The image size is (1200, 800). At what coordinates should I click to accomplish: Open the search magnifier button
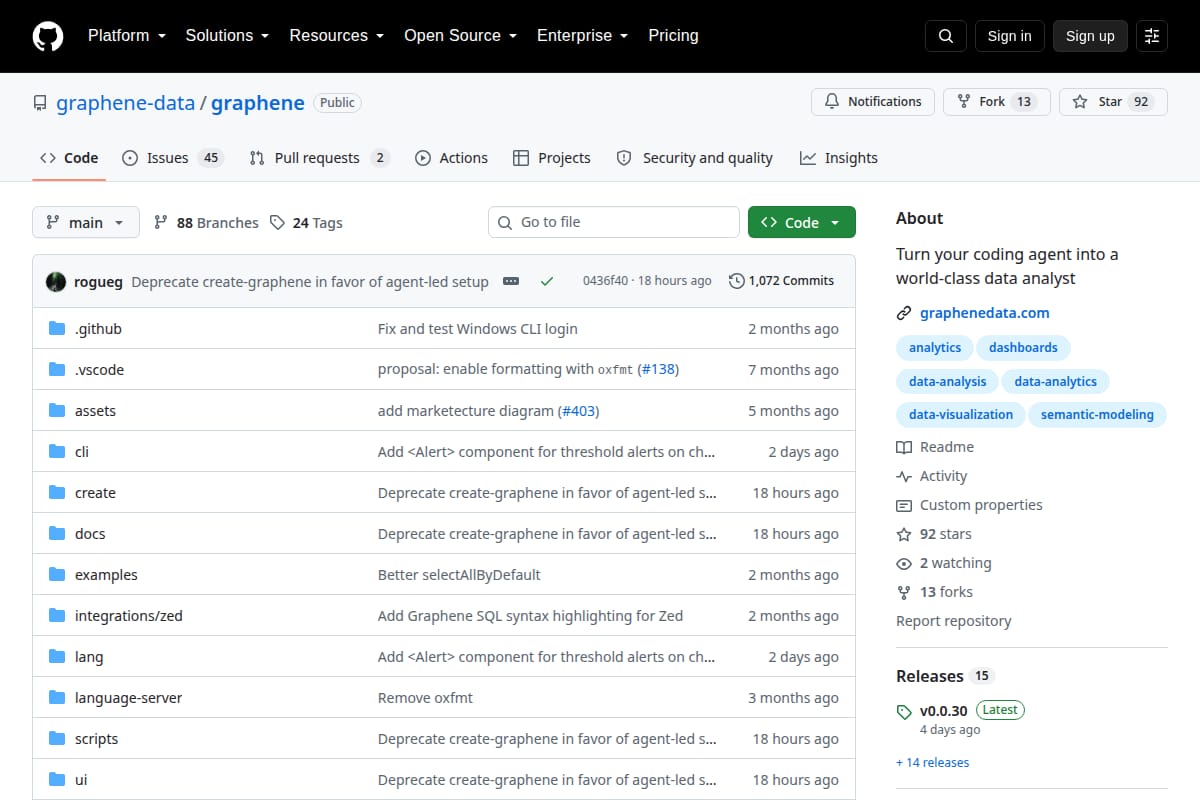[946, 36]
